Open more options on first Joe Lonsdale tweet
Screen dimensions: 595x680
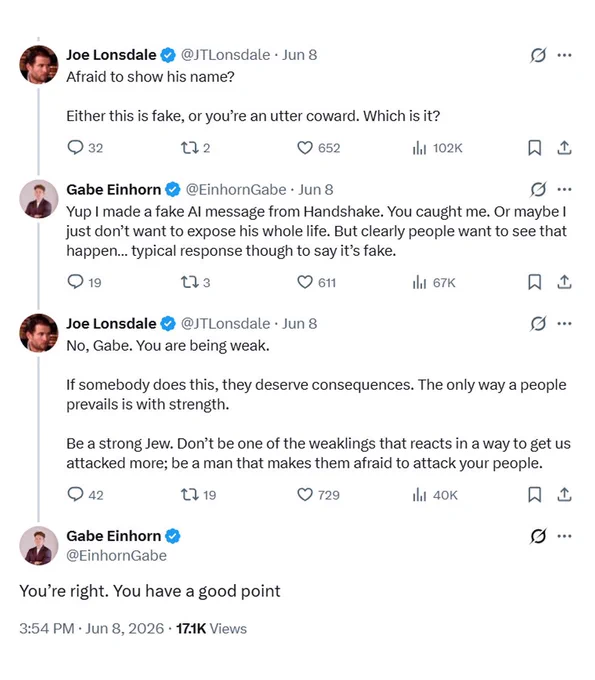tap(564, 55)
